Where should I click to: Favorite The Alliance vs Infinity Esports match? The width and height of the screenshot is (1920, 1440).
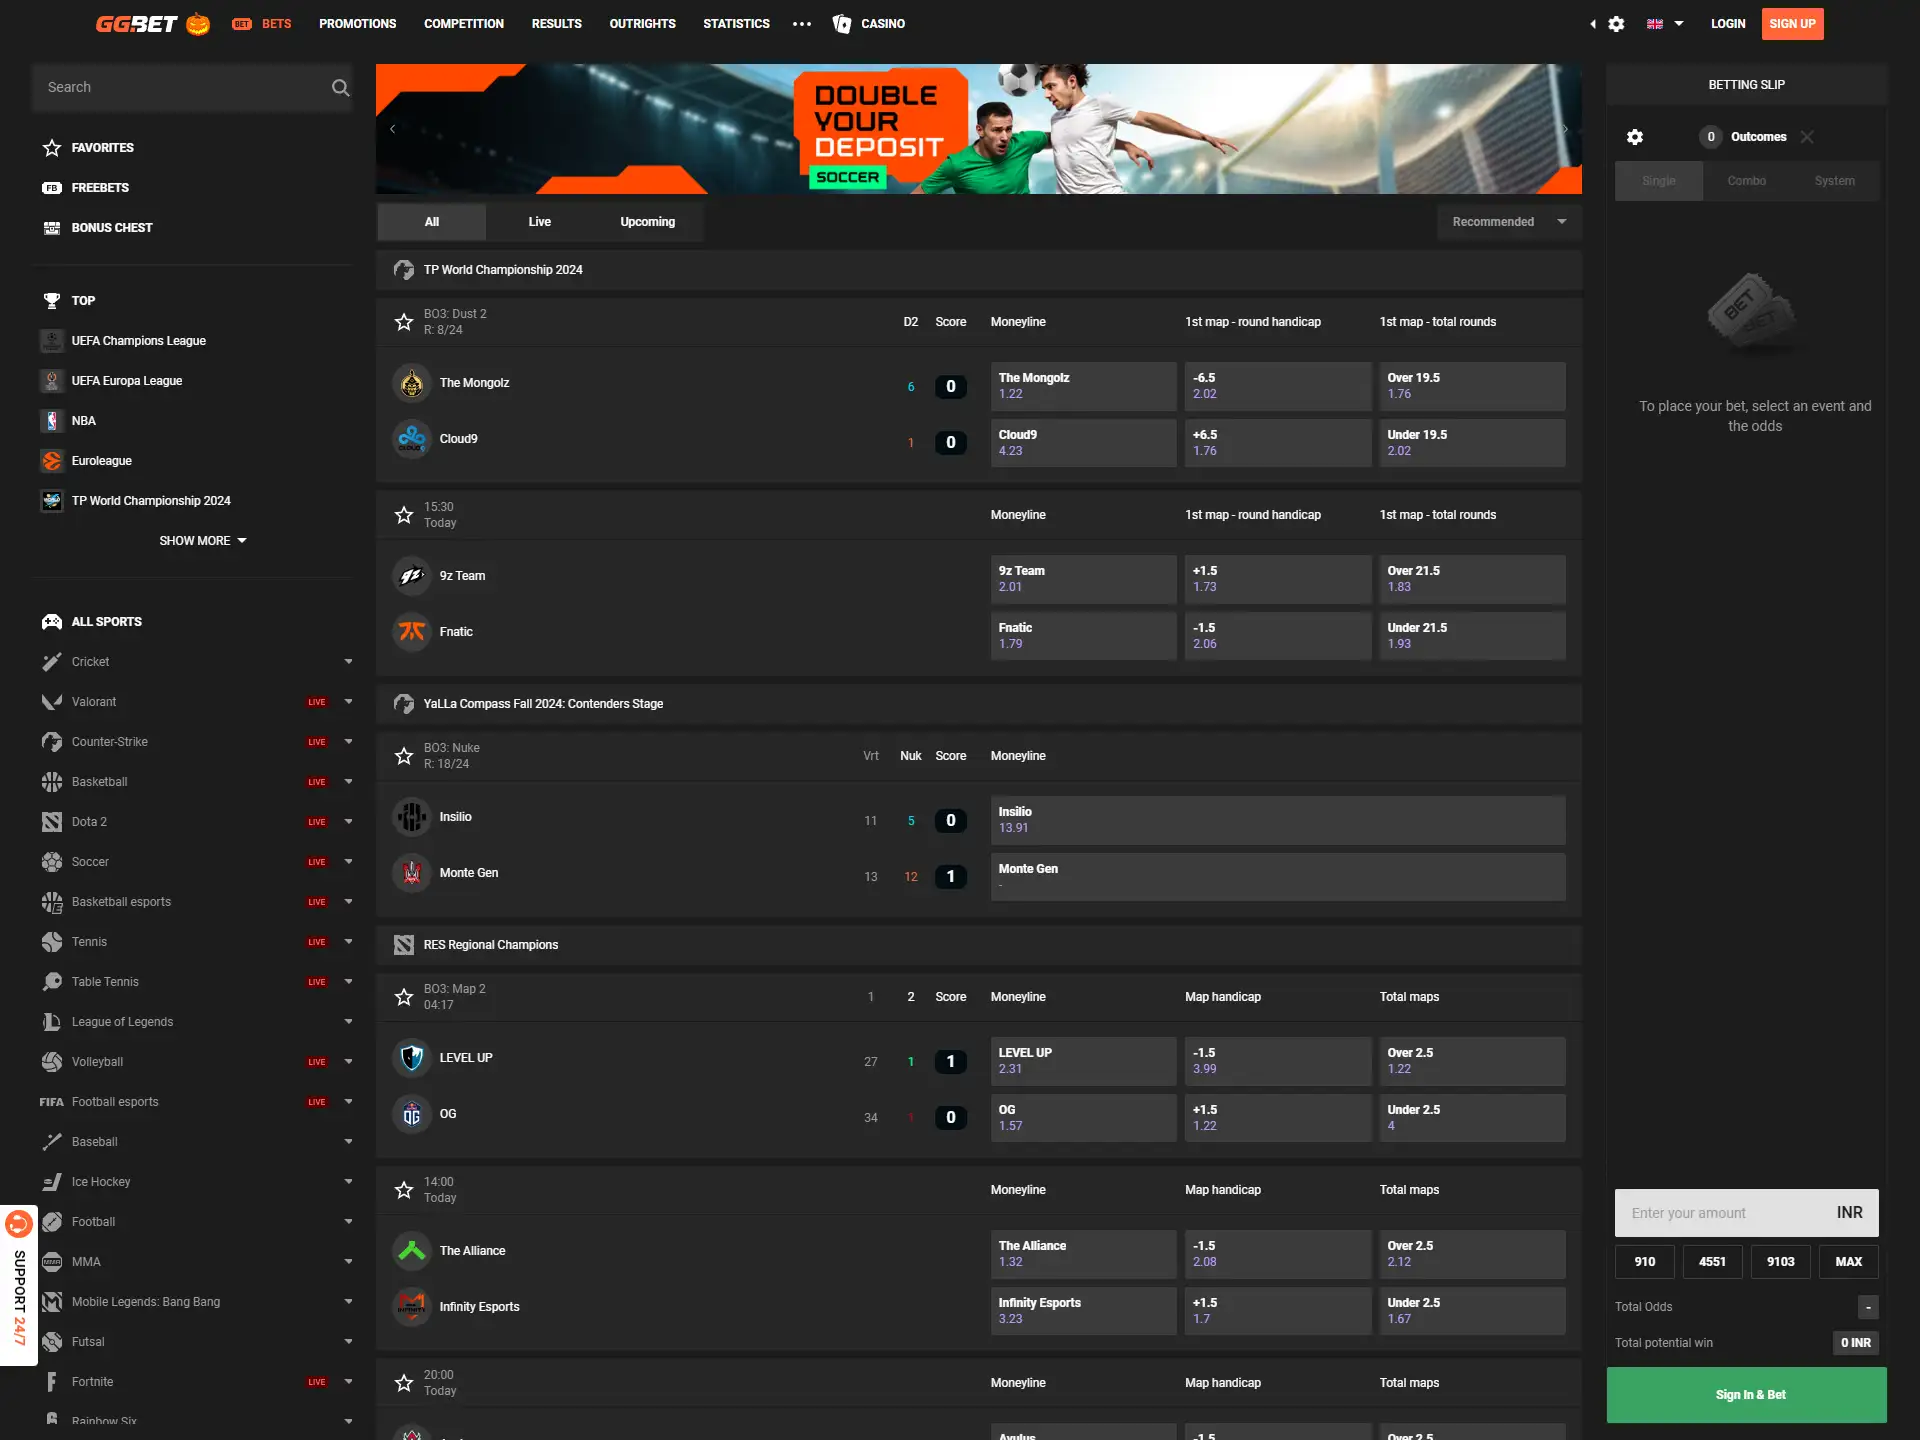(x=404, y=1190)
